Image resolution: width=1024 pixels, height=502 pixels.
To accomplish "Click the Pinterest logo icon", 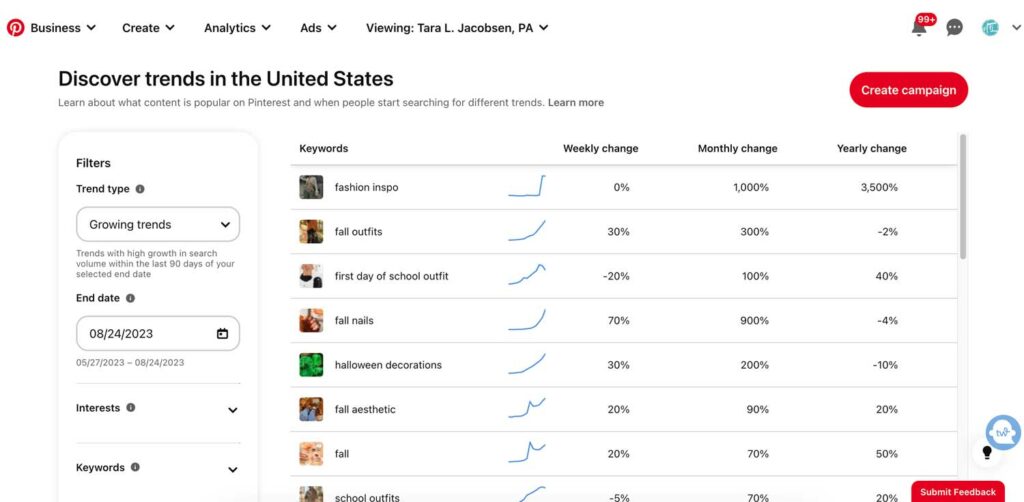I will click(x=15, y=27).
